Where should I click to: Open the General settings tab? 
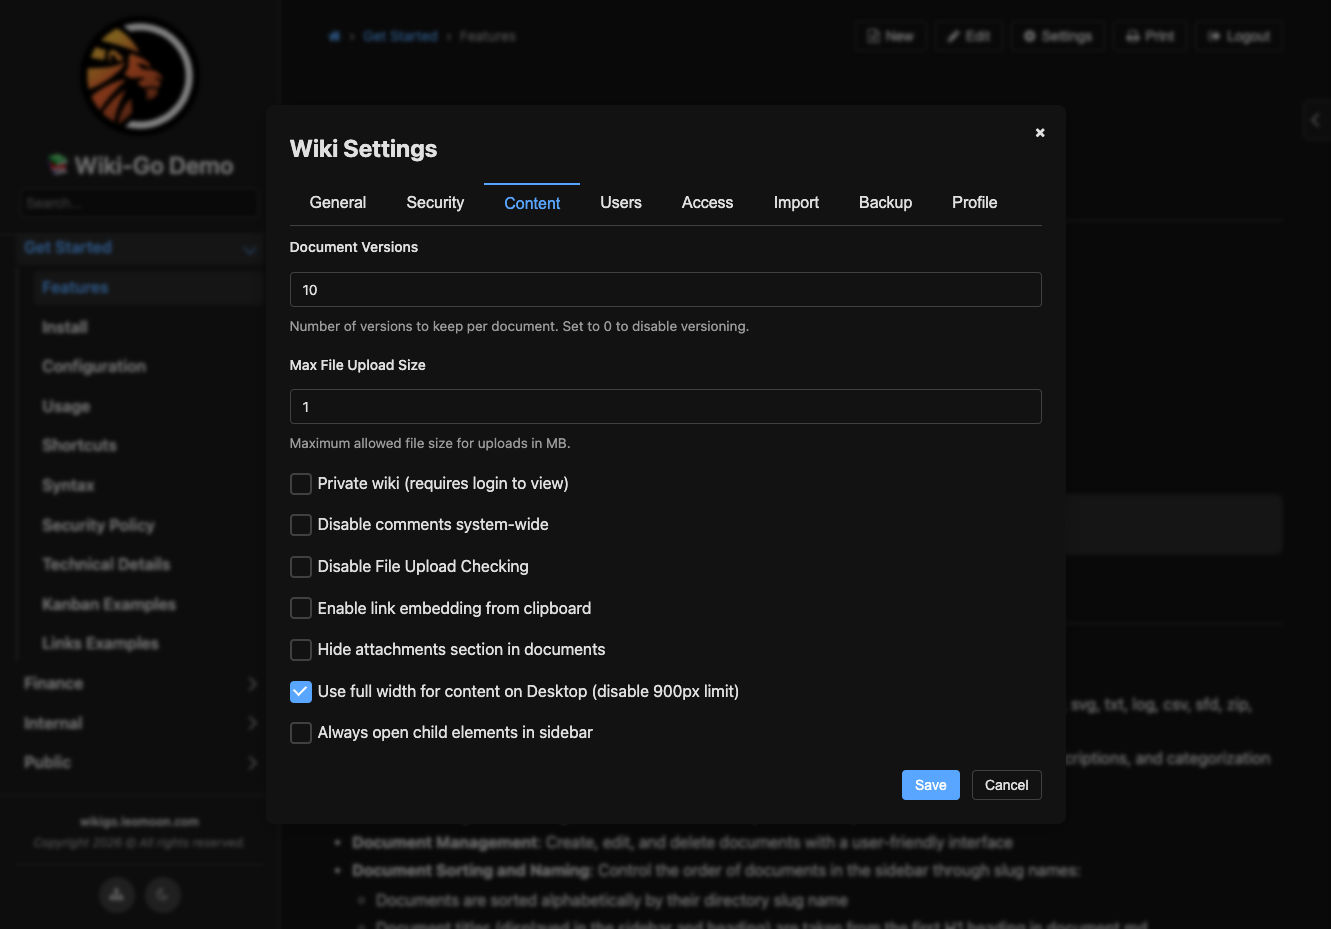pos(338,203)
